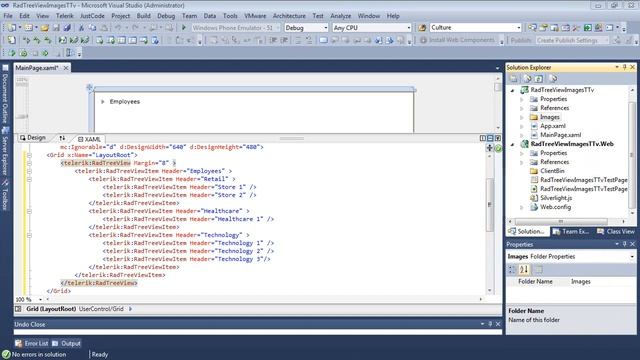Select Silverlight.js in Solution Explorer
Screen dimensions: 640x360
[x=556, y=198]
